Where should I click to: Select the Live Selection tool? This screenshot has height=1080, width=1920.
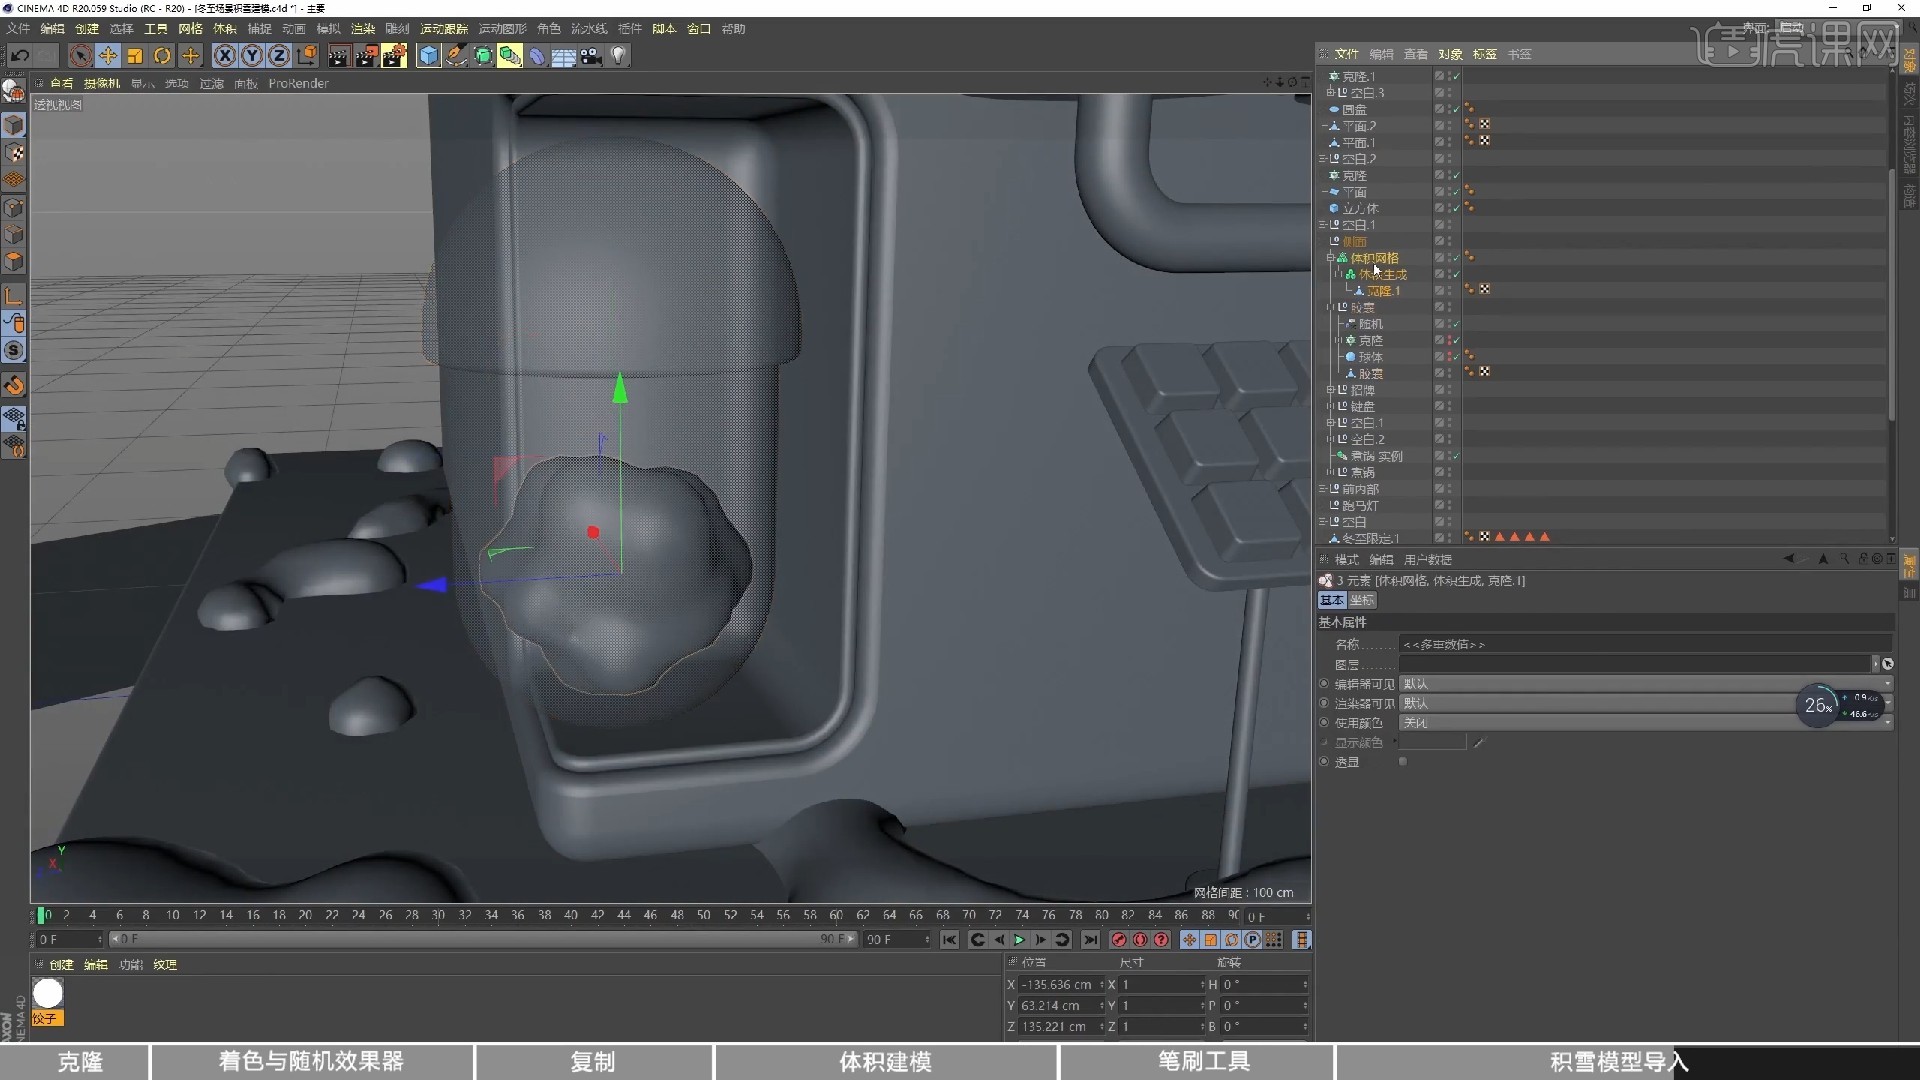pyautogui.click(x=81, y=56)
